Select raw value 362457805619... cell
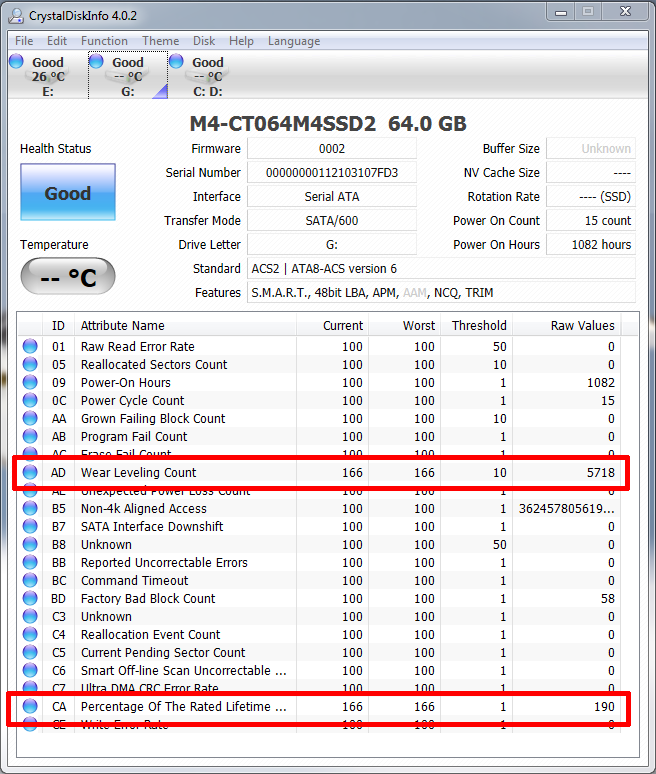 567,508
